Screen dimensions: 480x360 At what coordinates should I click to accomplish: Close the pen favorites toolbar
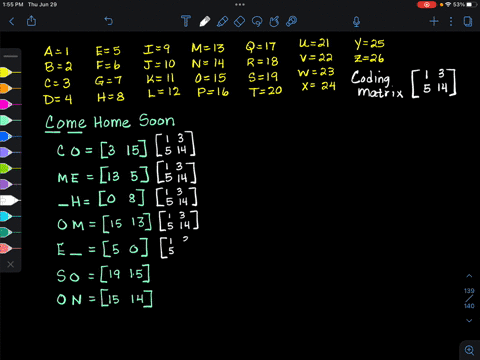pyautogui.click(x=10, y=264)
